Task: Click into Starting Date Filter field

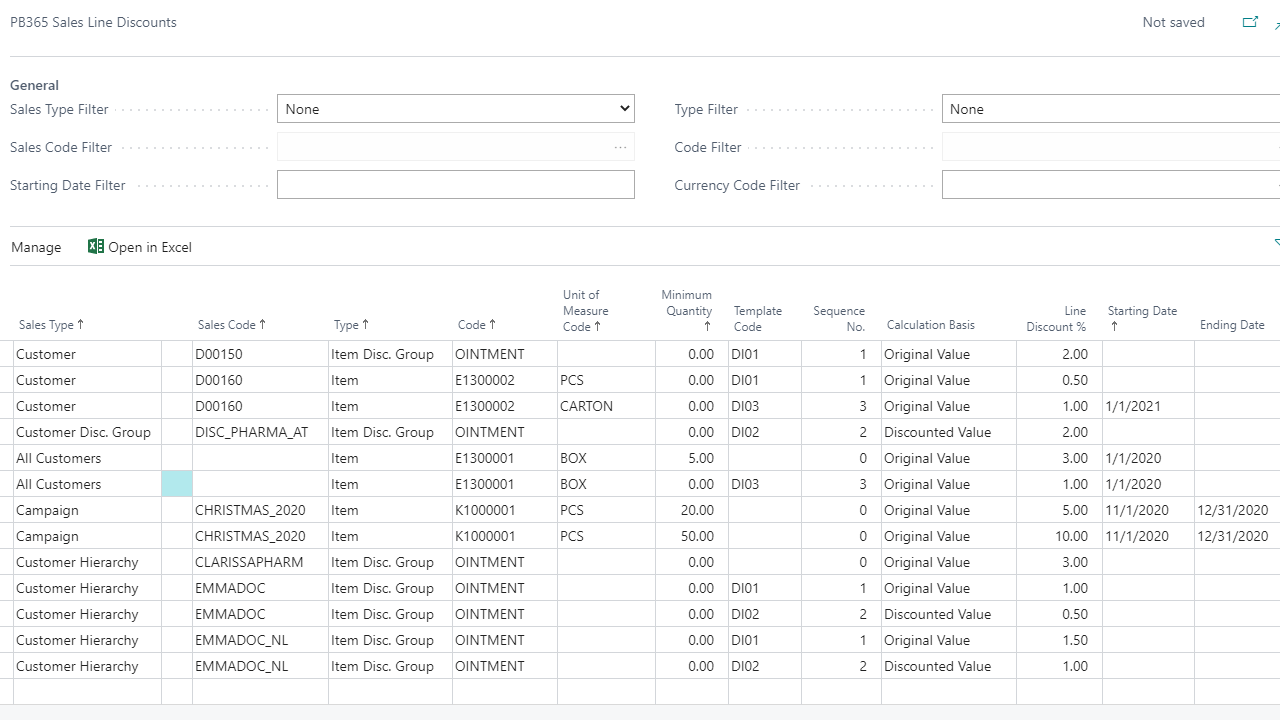Action: tap(455, 185)
